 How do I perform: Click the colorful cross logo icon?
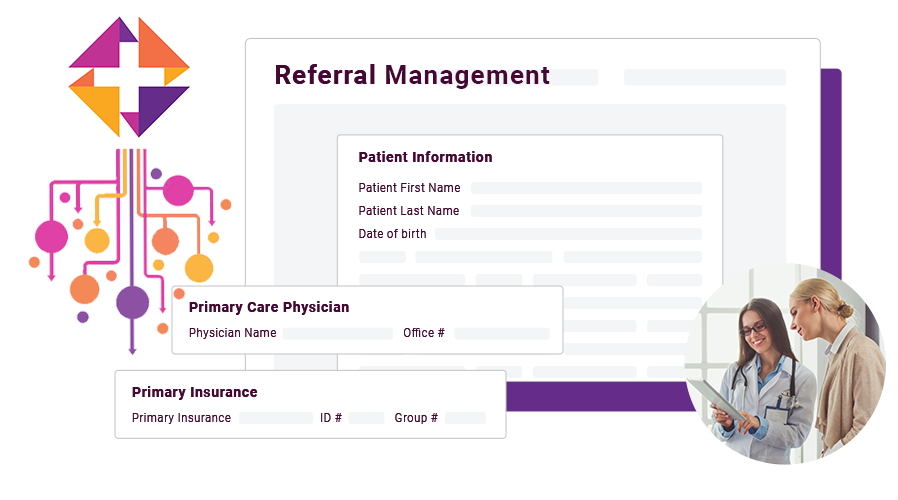coord(129,77)
